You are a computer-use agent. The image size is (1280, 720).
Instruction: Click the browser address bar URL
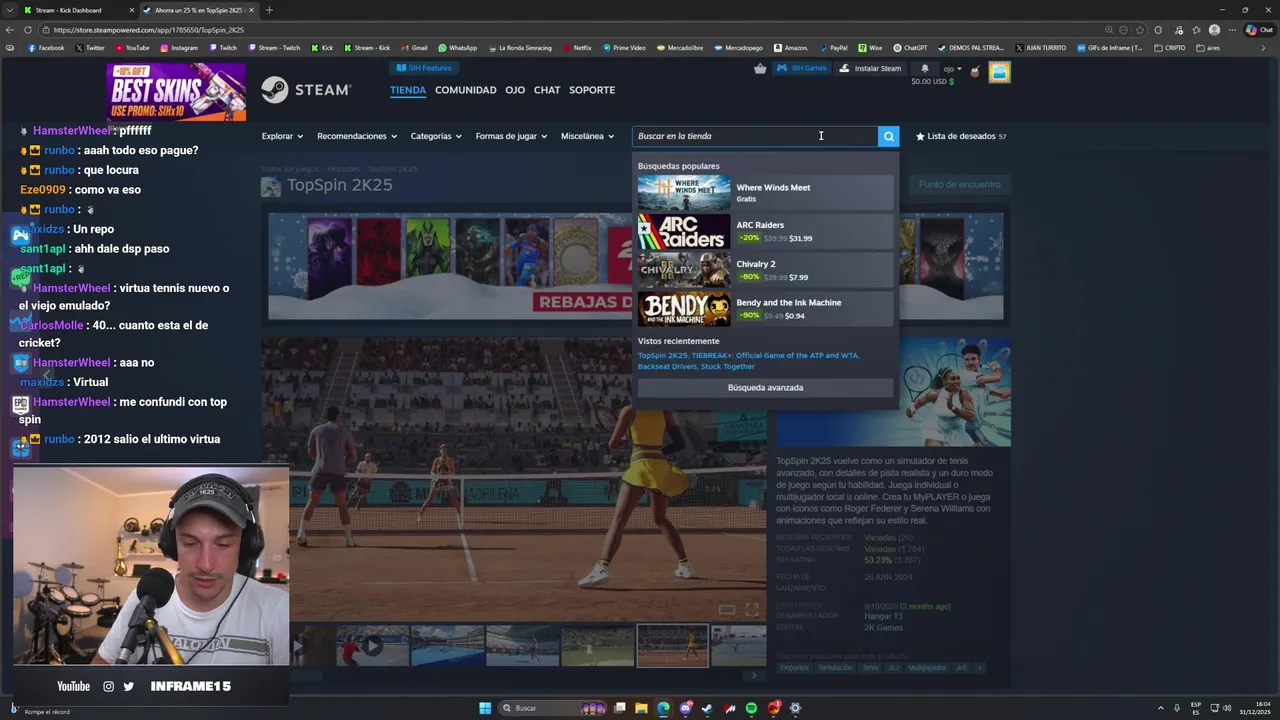[148, 30]
